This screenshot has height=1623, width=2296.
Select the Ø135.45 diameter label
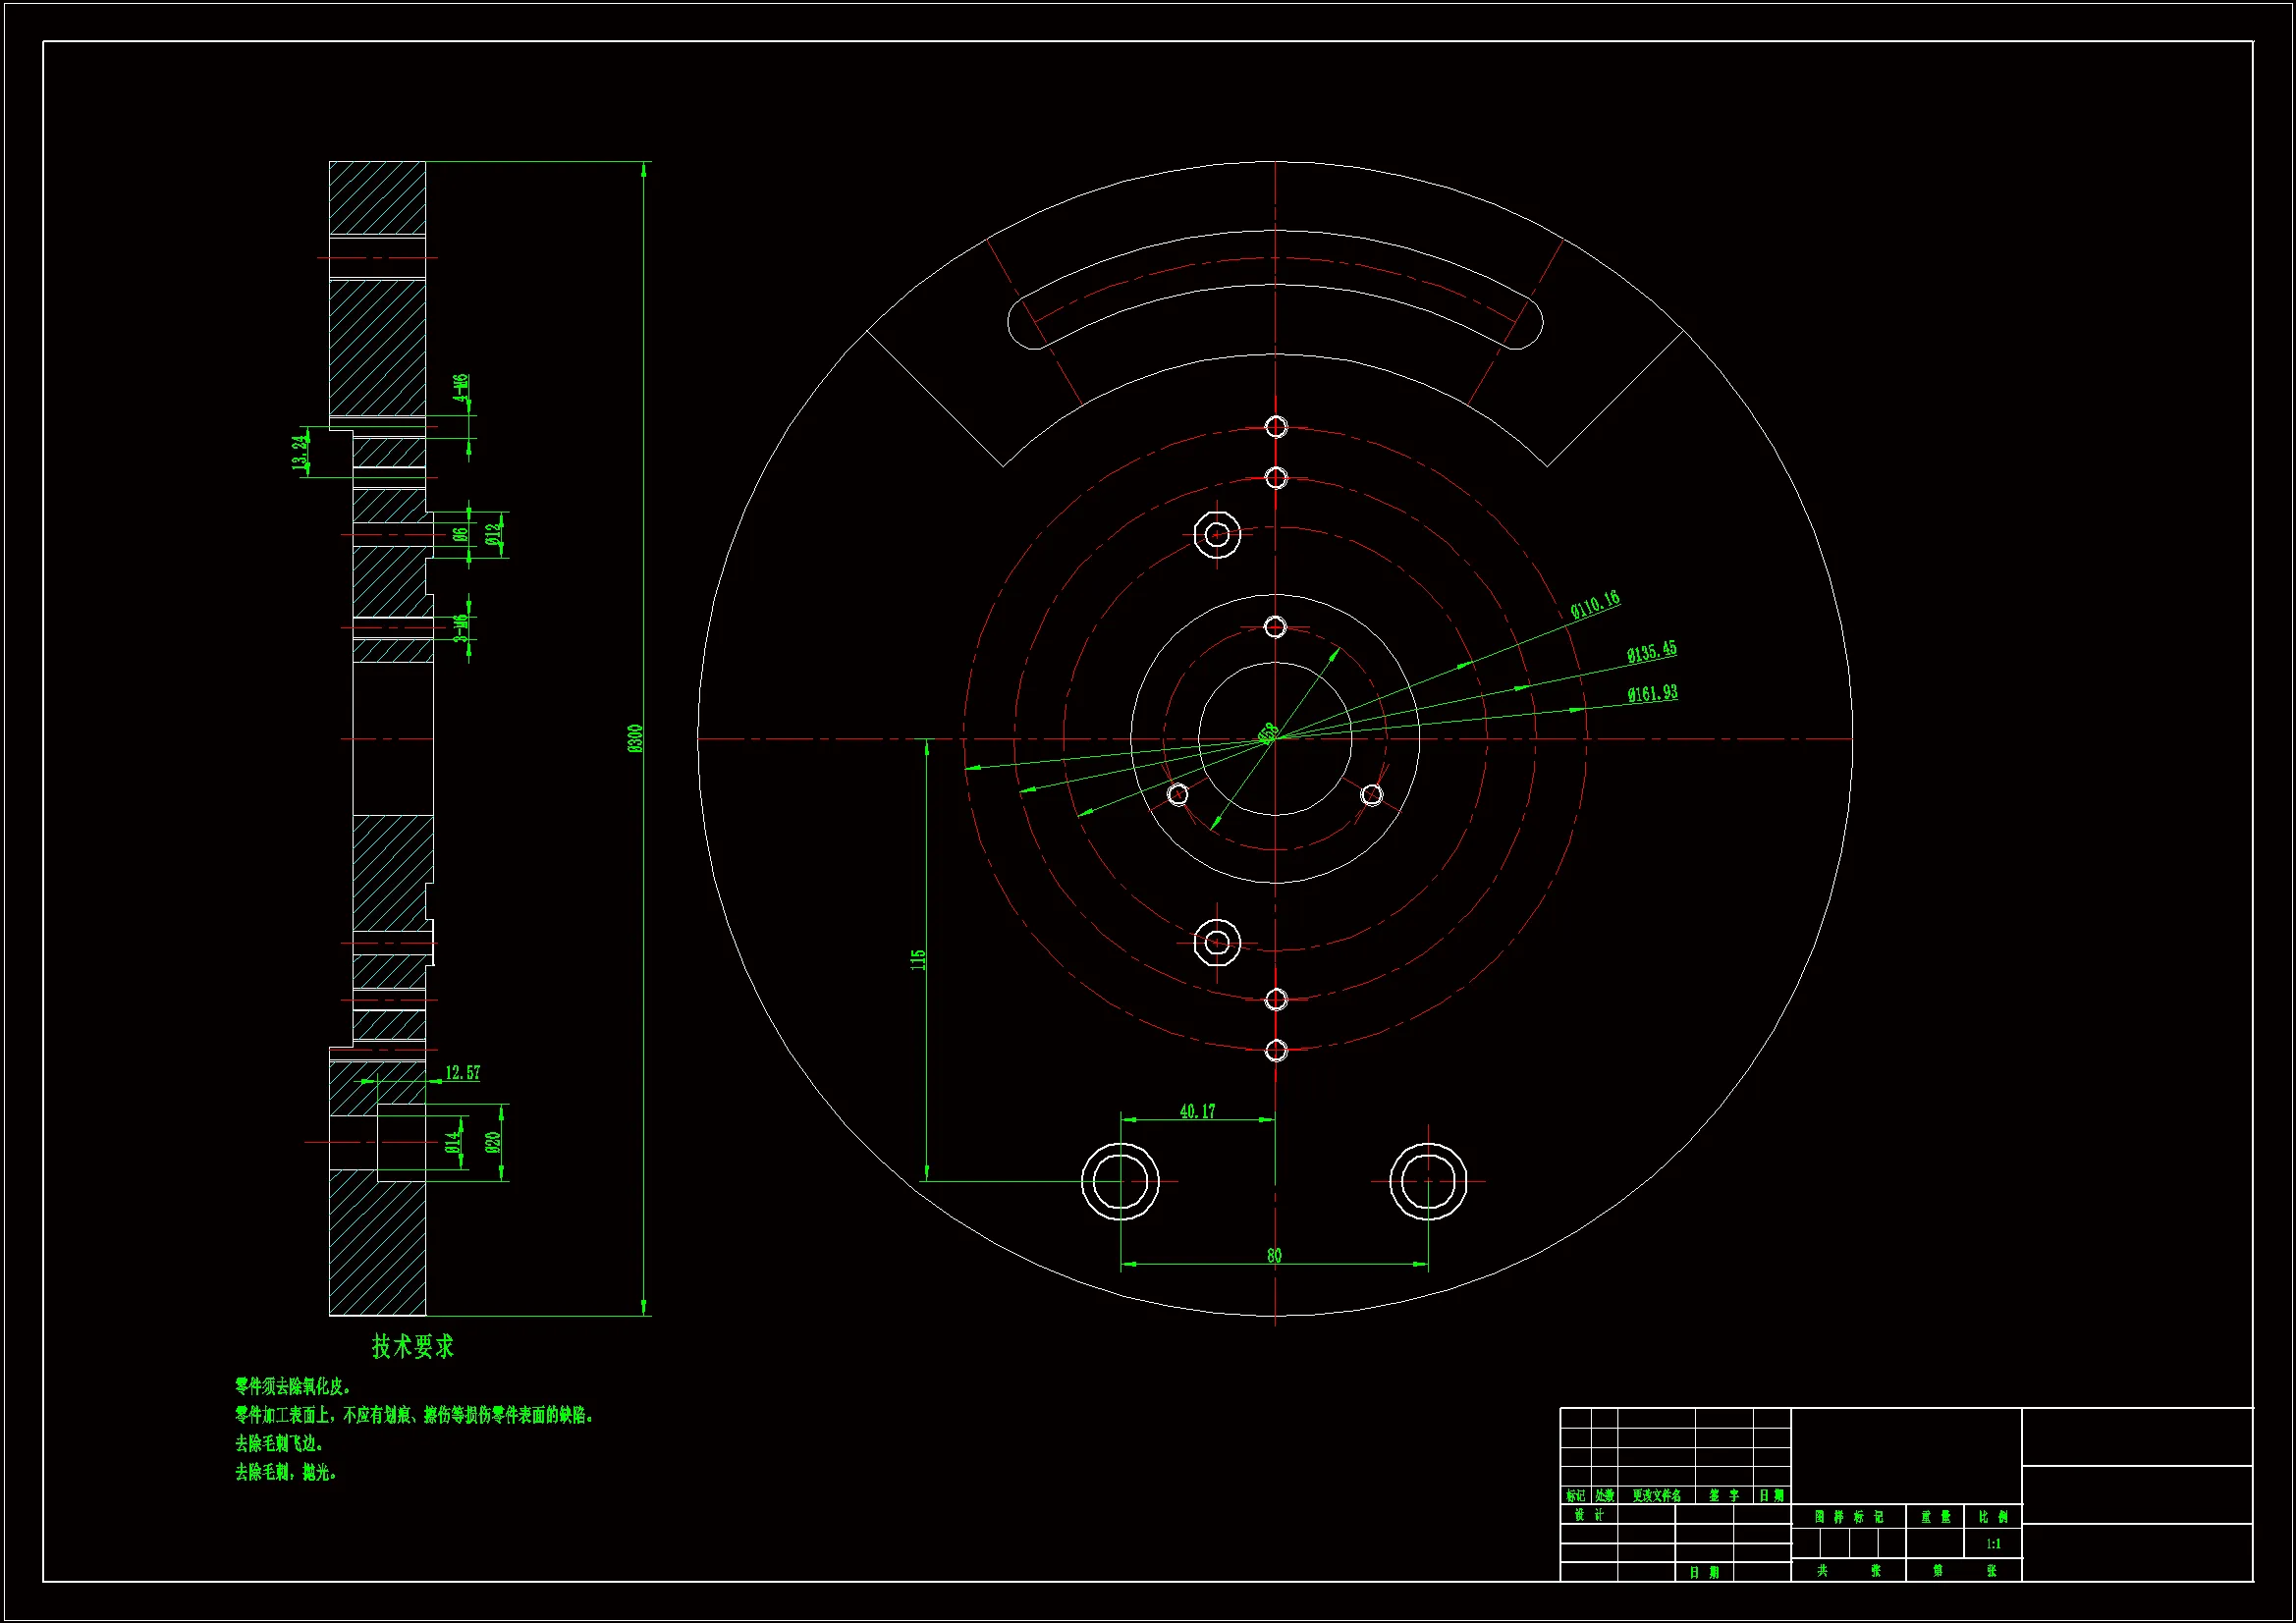pyautogui.click(x=1651, y=652)
